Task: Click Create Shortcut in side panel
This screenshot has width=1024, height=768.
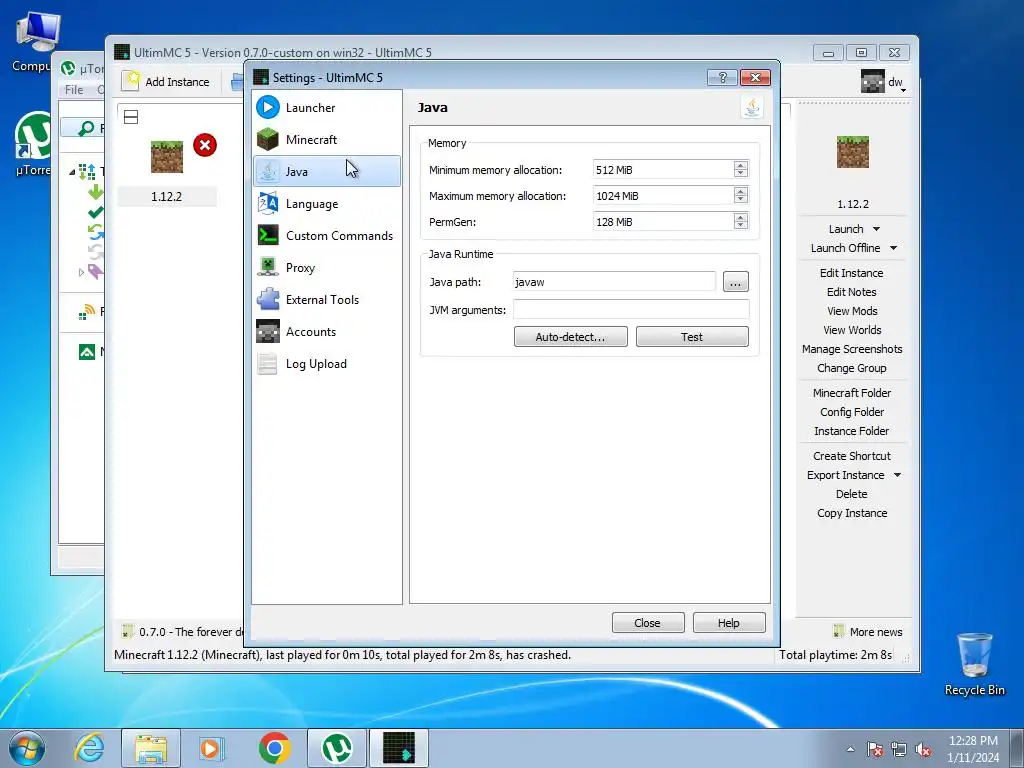Action: click(x=852, y=456)
